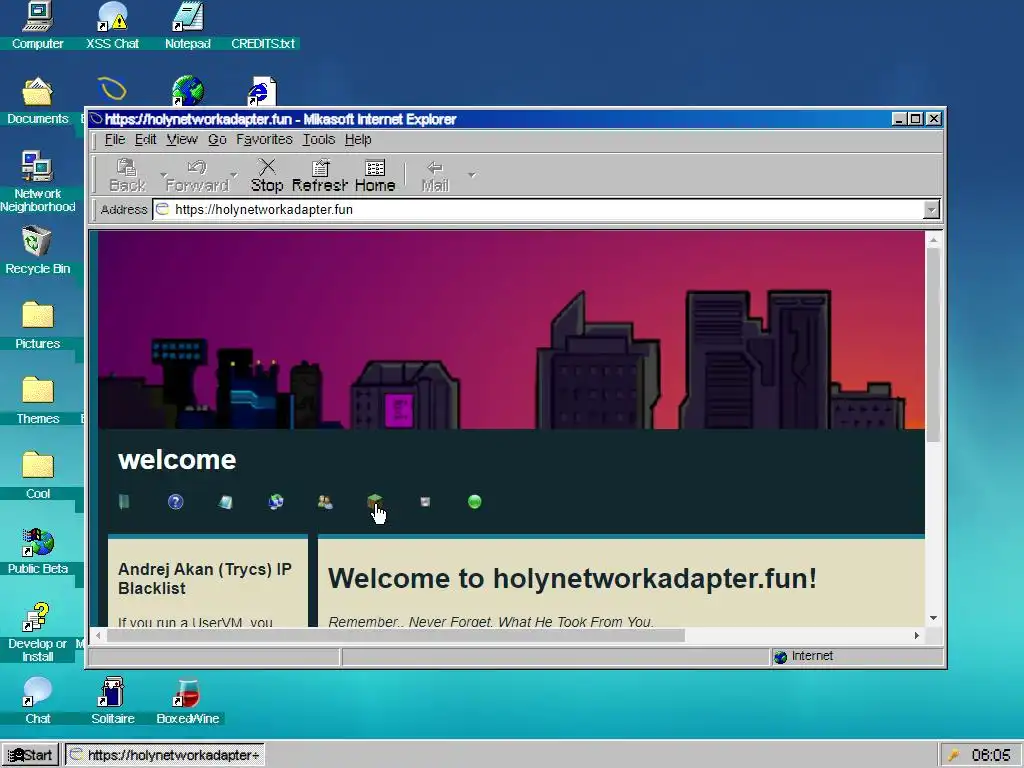Viewport: 1024px width, 768px height.
Task: Click the grass block cube icon
Action: [375, 502]
